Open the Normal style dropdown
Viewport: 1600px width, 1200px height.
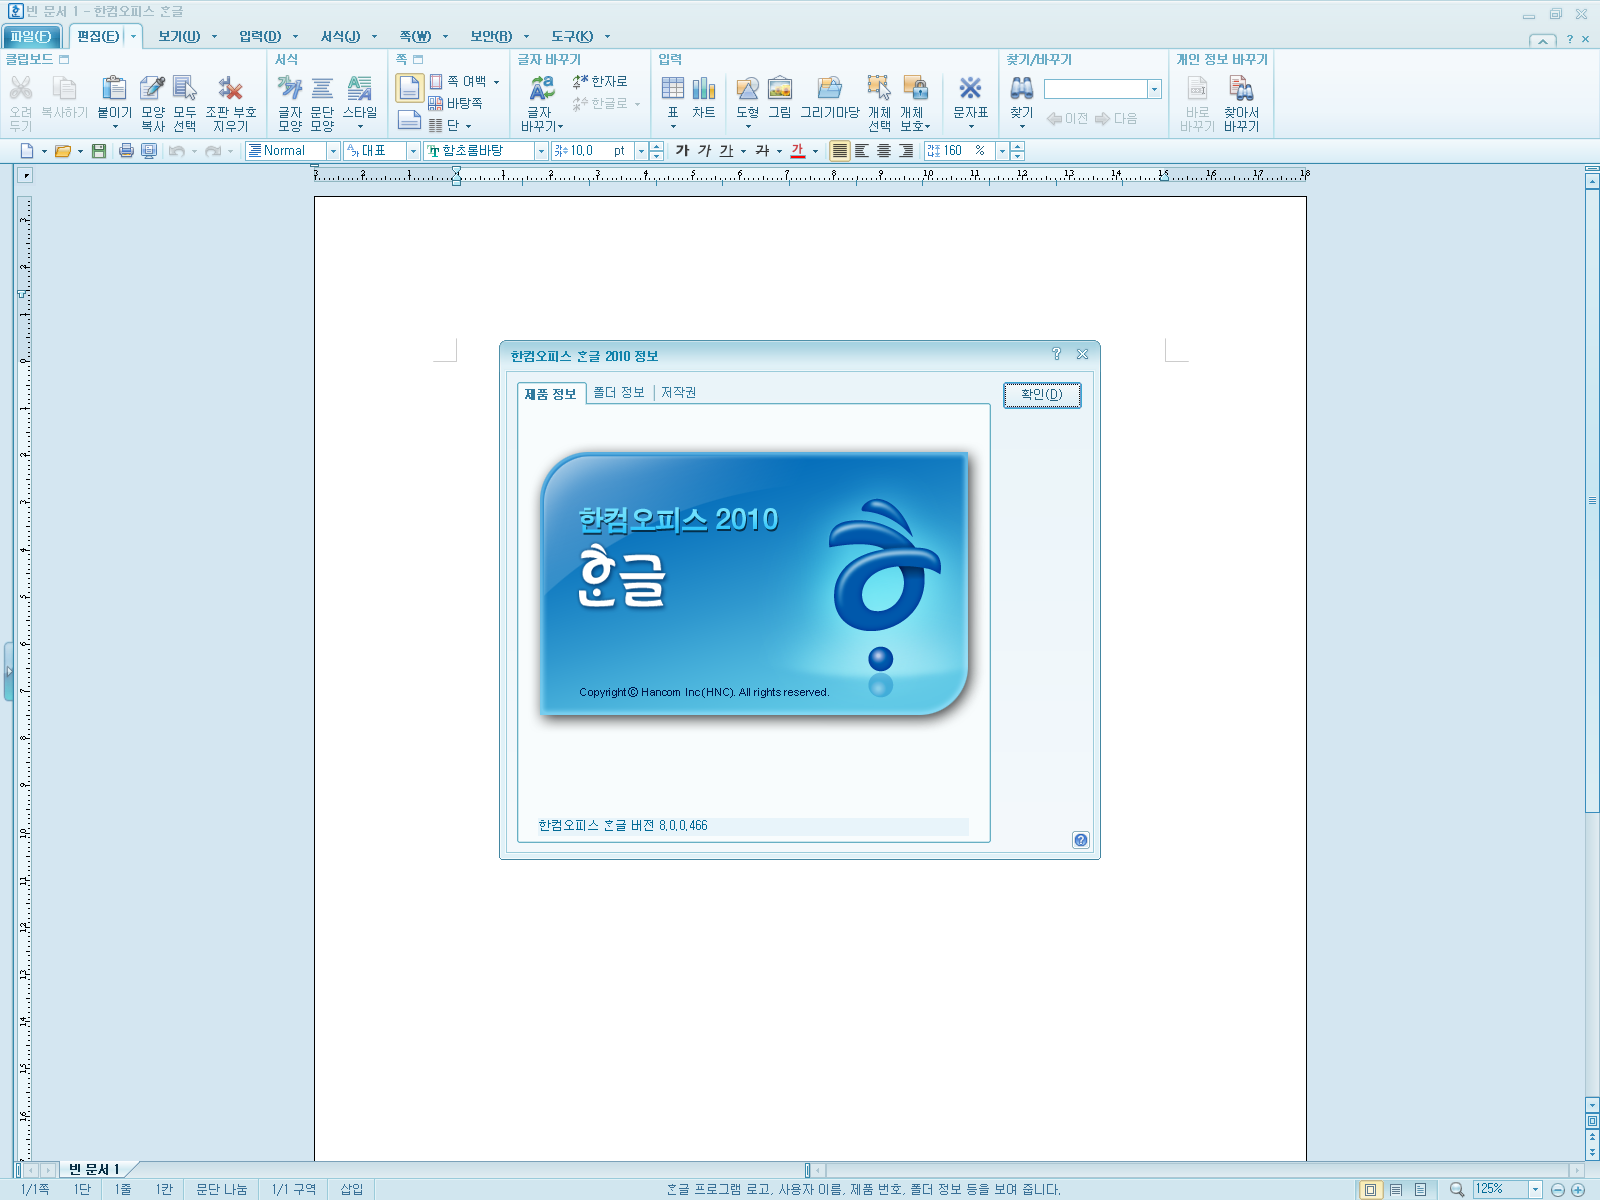[333, 151]
